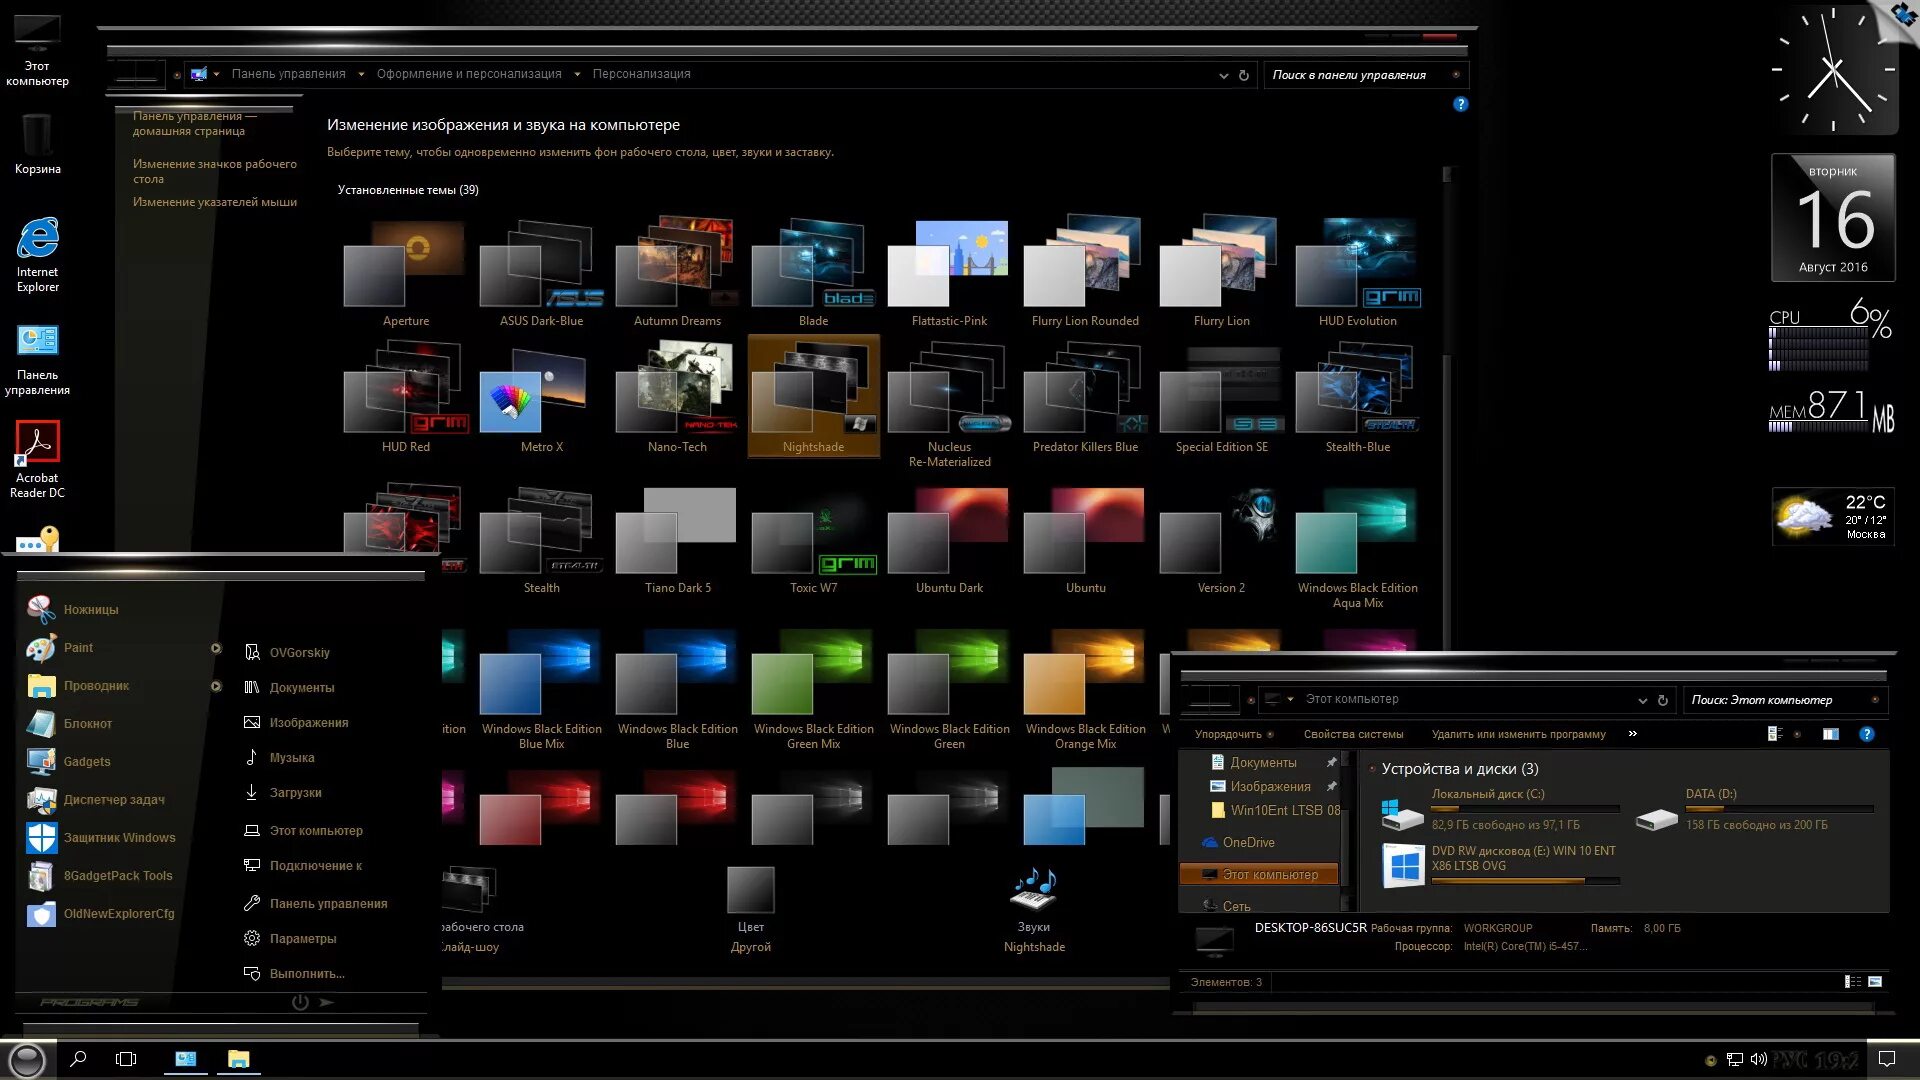Image resolution: width=1920 pixels, height=1080 pixels.
Task: Expand Paint submenu arrow
Action: coord(216,648)
